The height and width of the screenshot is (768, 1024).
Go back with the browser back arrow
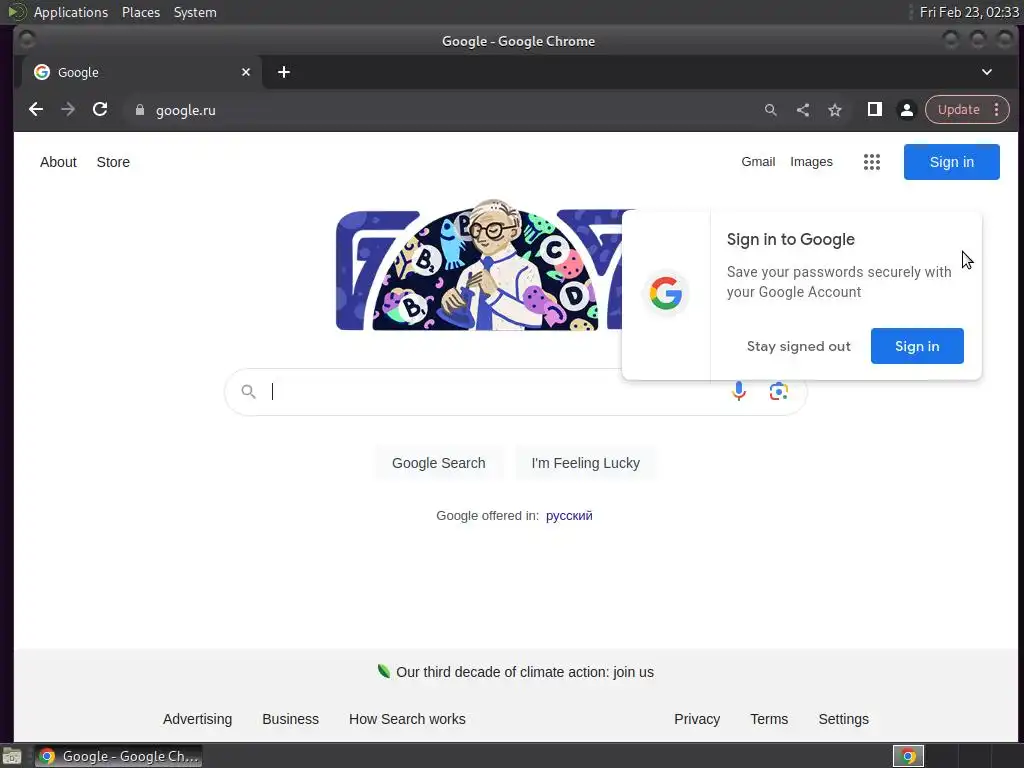36,110
